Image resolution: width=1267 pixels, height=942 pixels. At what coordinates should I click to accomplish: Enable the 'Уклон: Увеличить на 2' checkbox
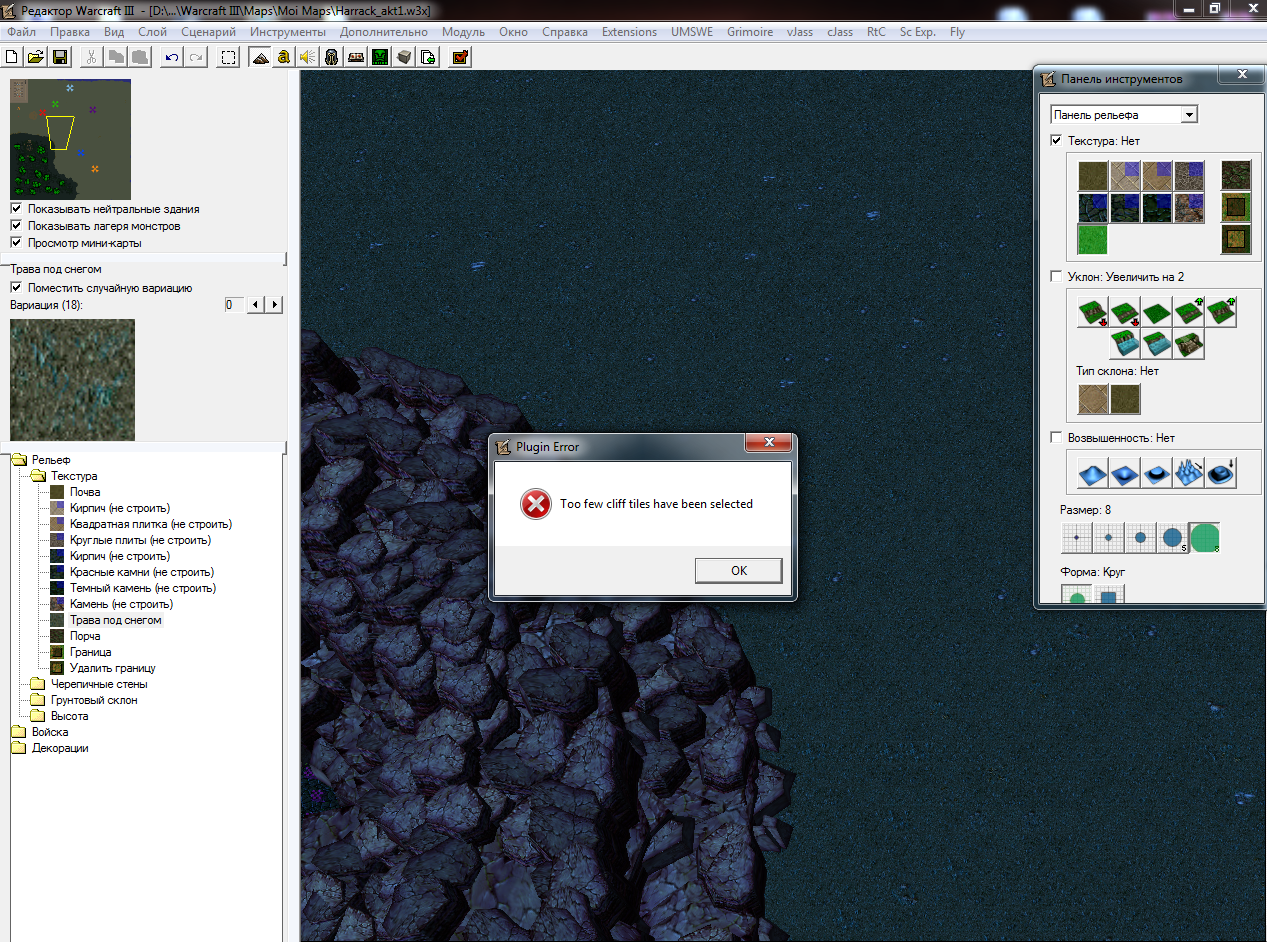point(1056,277)
